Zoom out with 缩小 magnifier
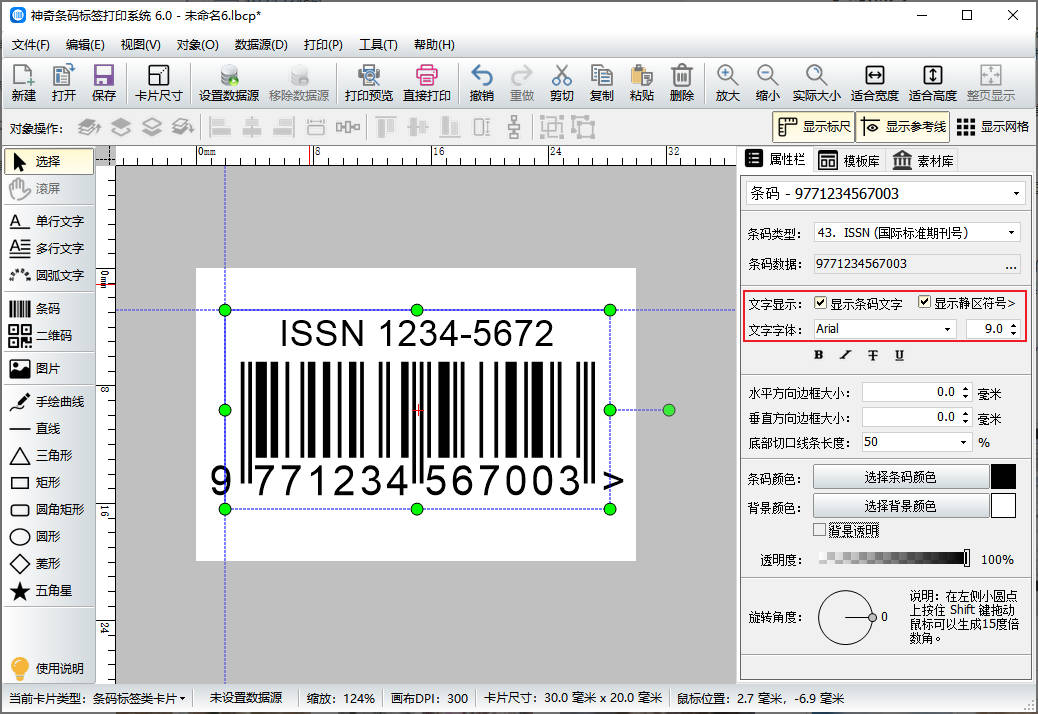The image size is (1038, 714). pos(767,83)
